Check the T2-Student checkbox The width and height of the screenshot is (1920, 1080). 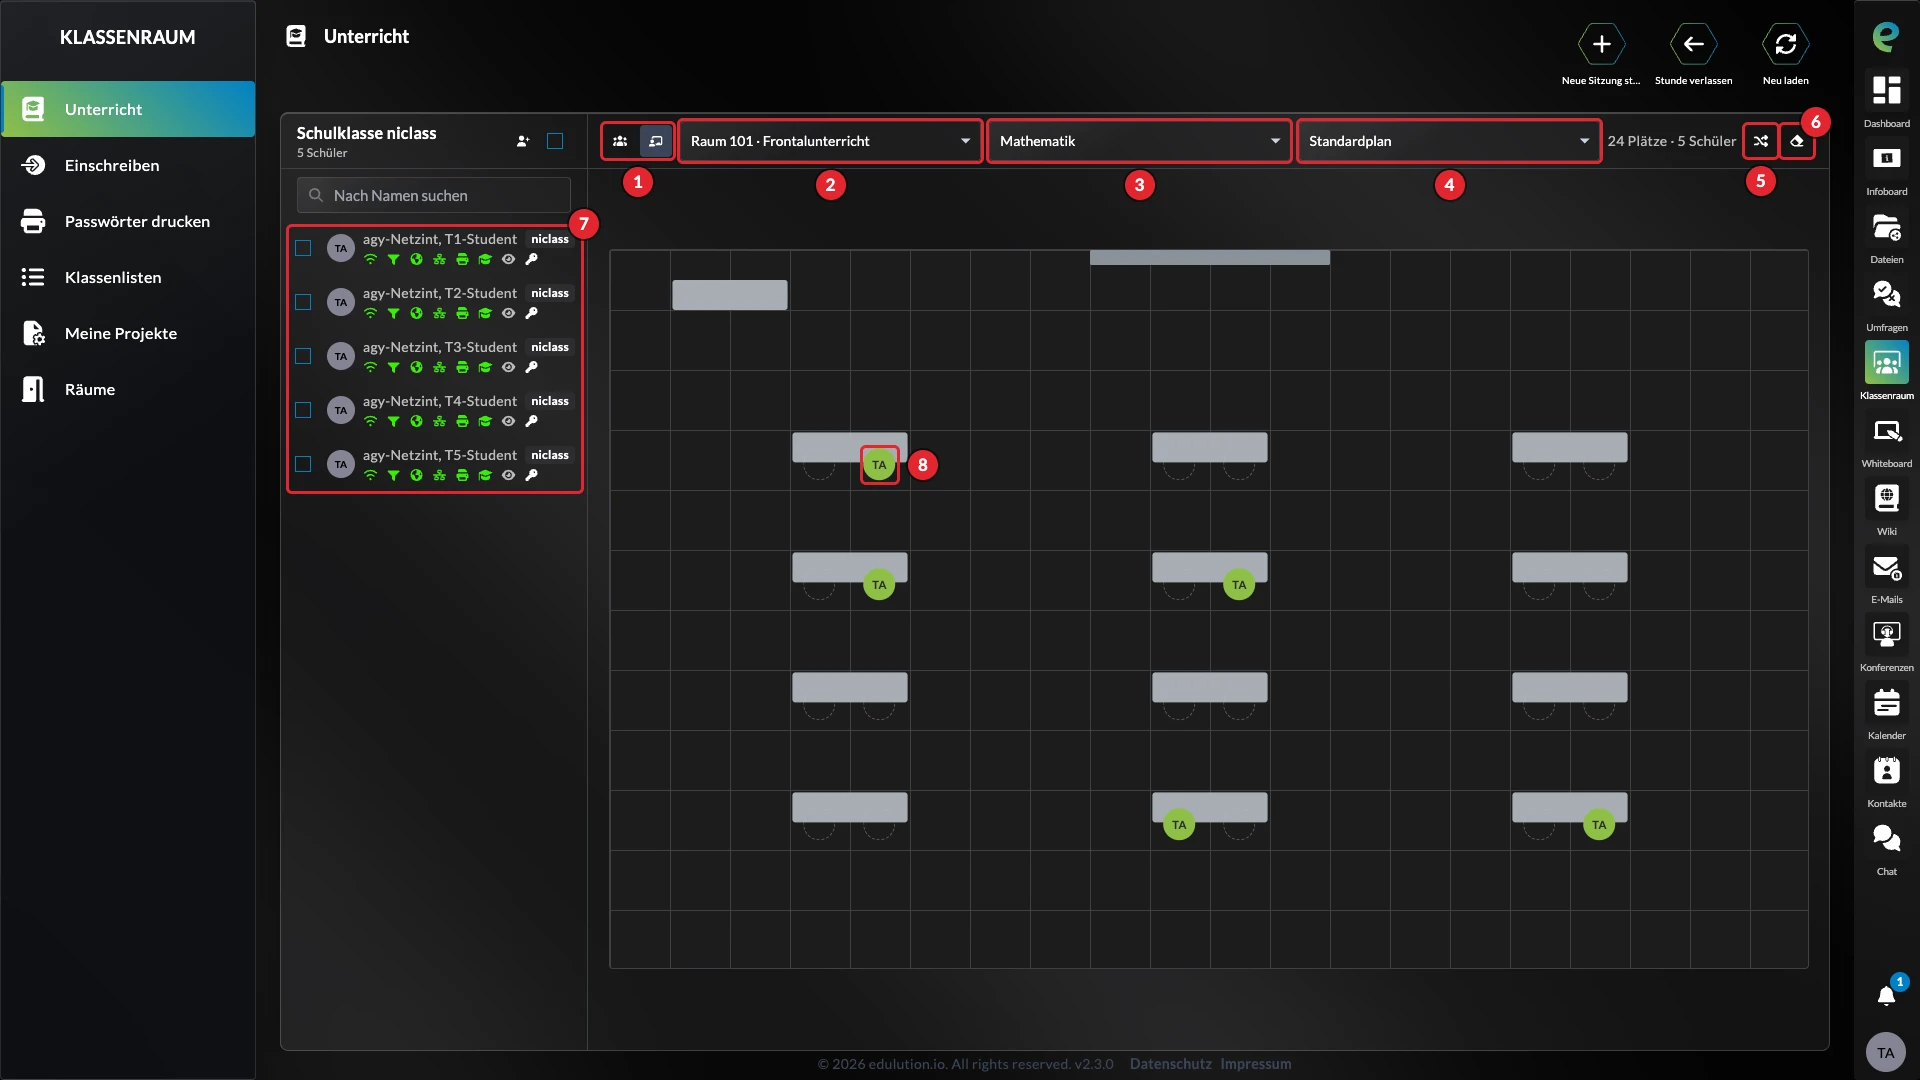(303, 302)
